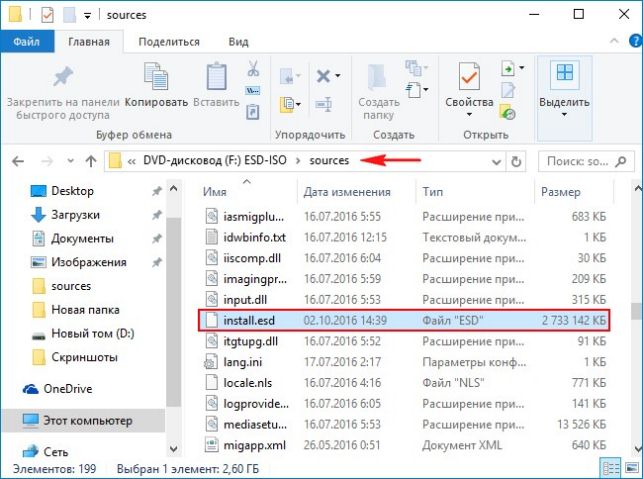Viewport: 643px width, 479px height.
Task: Click the new item icon
Action: pos(413,68)
